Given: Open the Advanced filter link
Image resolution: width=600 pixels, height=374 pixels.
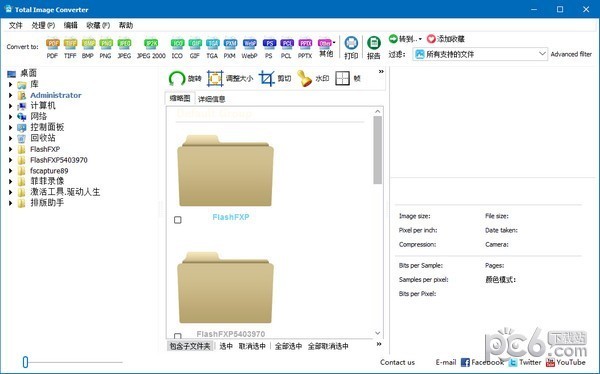Looking at the screenshot, I should point(571,54).
